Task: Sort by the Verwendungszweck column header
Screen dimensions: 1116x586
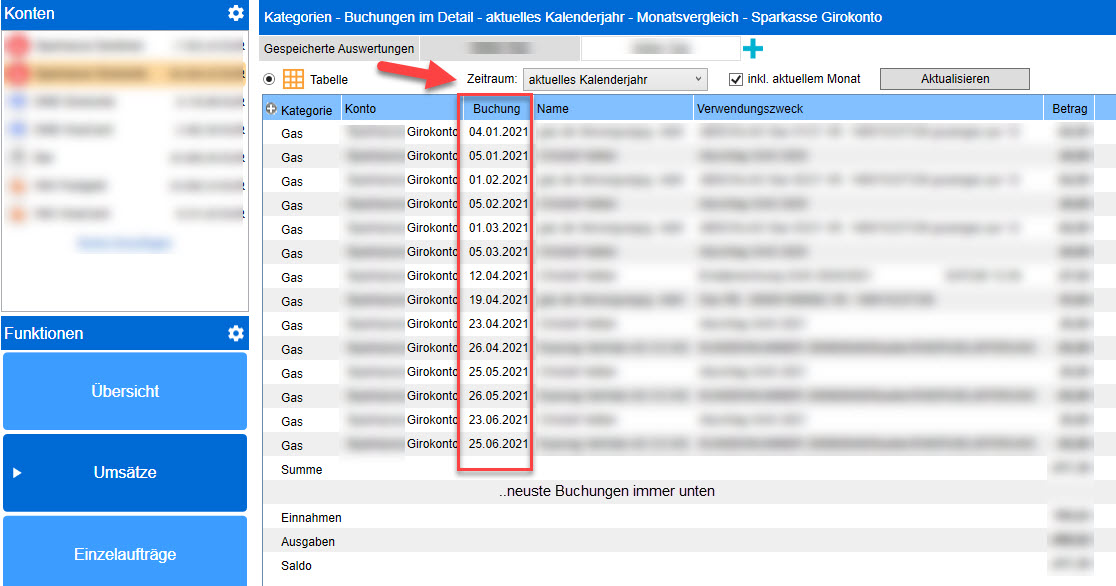Action: coord(750,108)
